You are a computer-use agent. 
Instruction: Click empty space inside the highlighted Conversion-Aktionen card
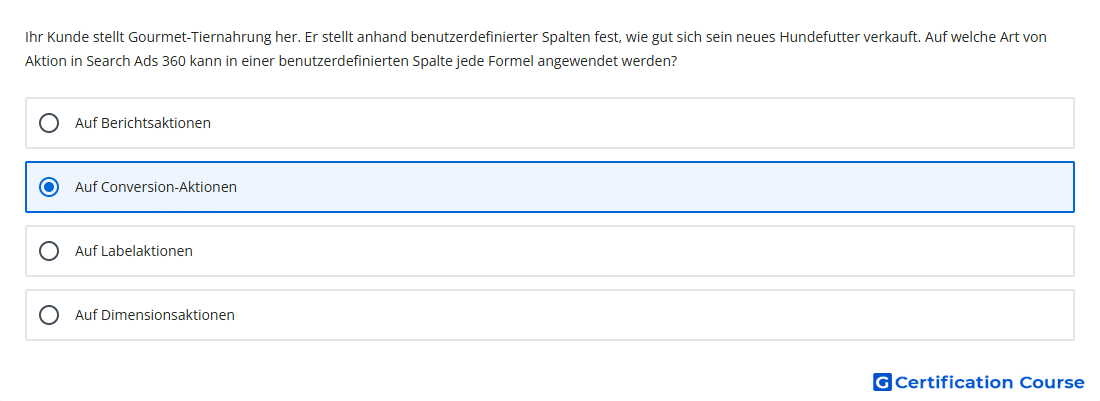coord(631,187)
